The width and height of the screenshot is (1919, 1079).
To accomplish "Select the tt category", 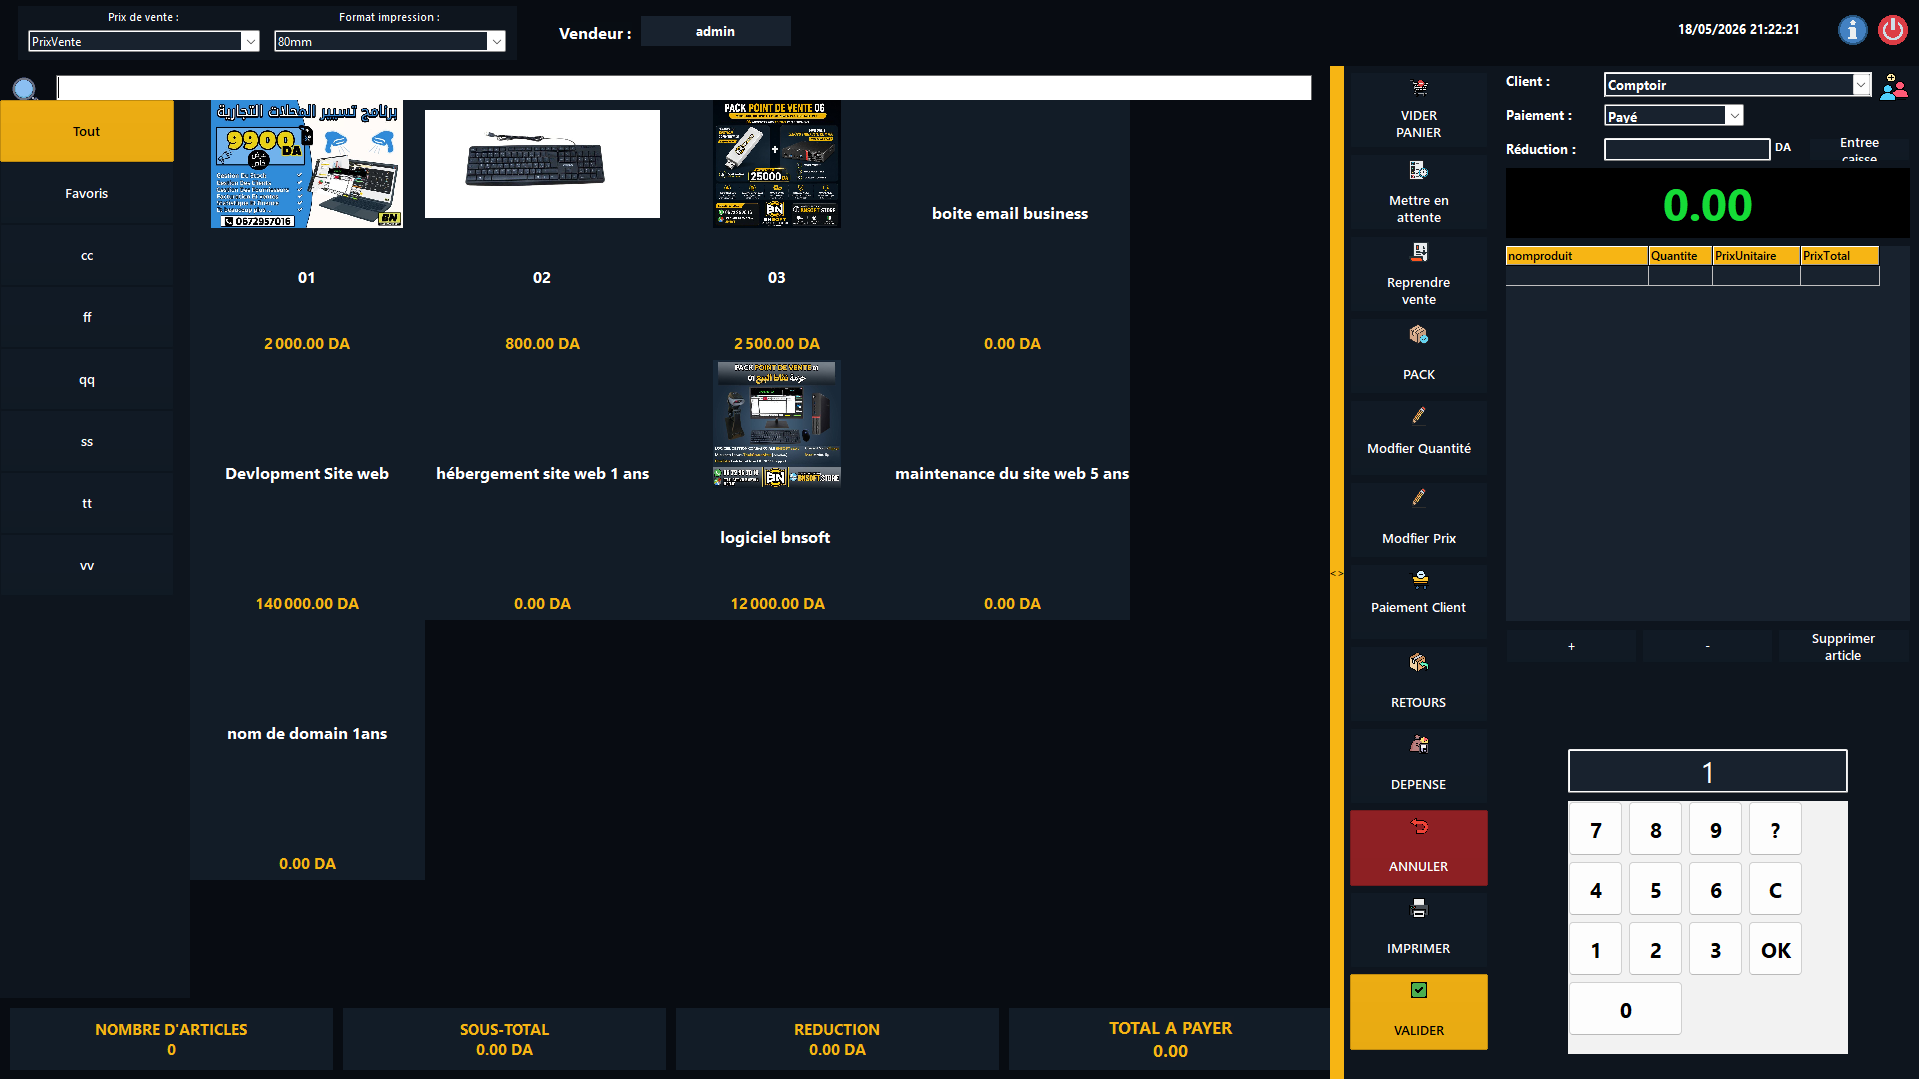I will click(87, 503).
